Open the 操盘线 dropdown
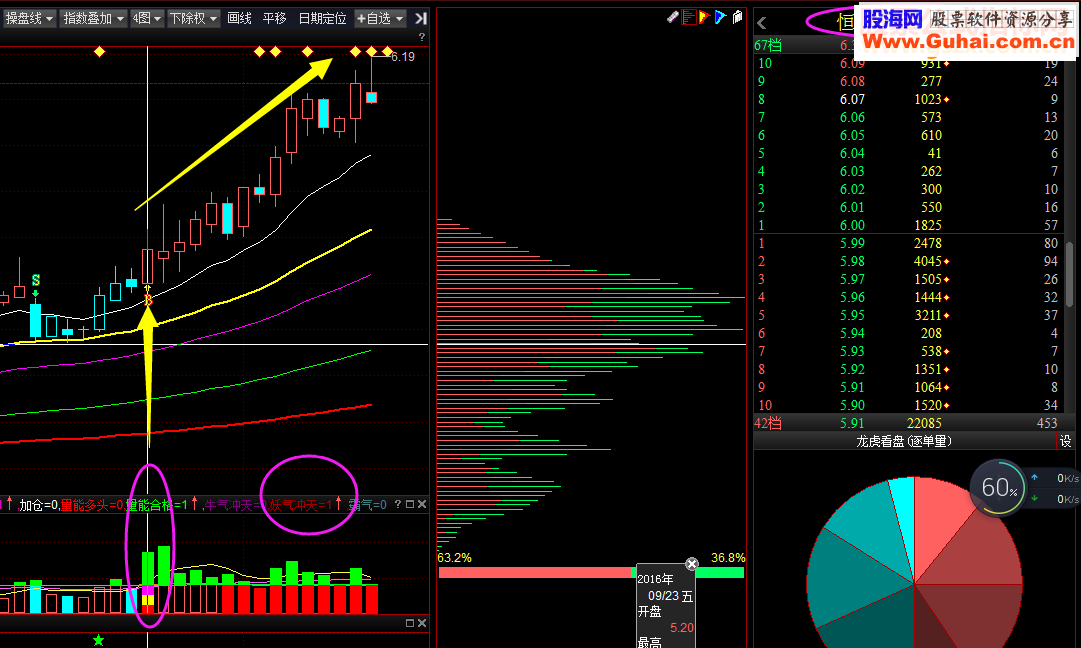Screen dimensions: 1081x648 (29, 19)
